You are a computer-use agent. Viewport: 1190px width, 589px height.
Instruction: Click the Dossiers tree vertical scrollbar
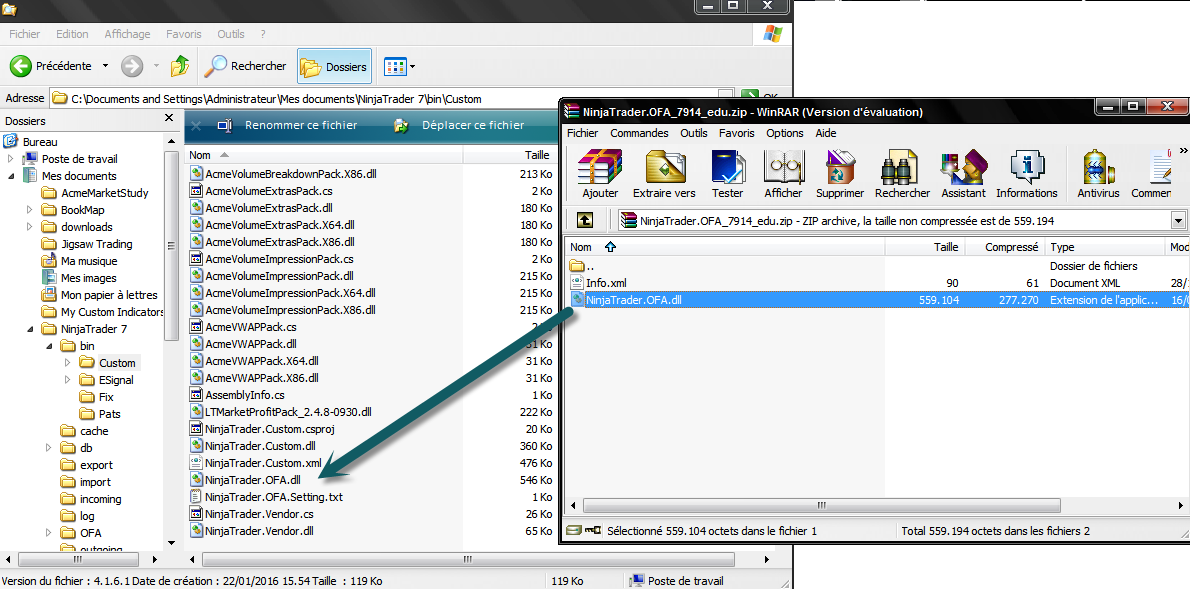click(171, 244)
